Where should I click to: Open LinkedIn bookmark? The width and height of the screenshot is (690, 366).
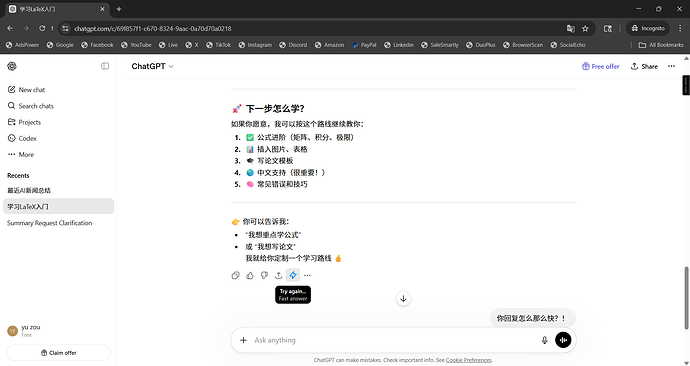(399, 45)
